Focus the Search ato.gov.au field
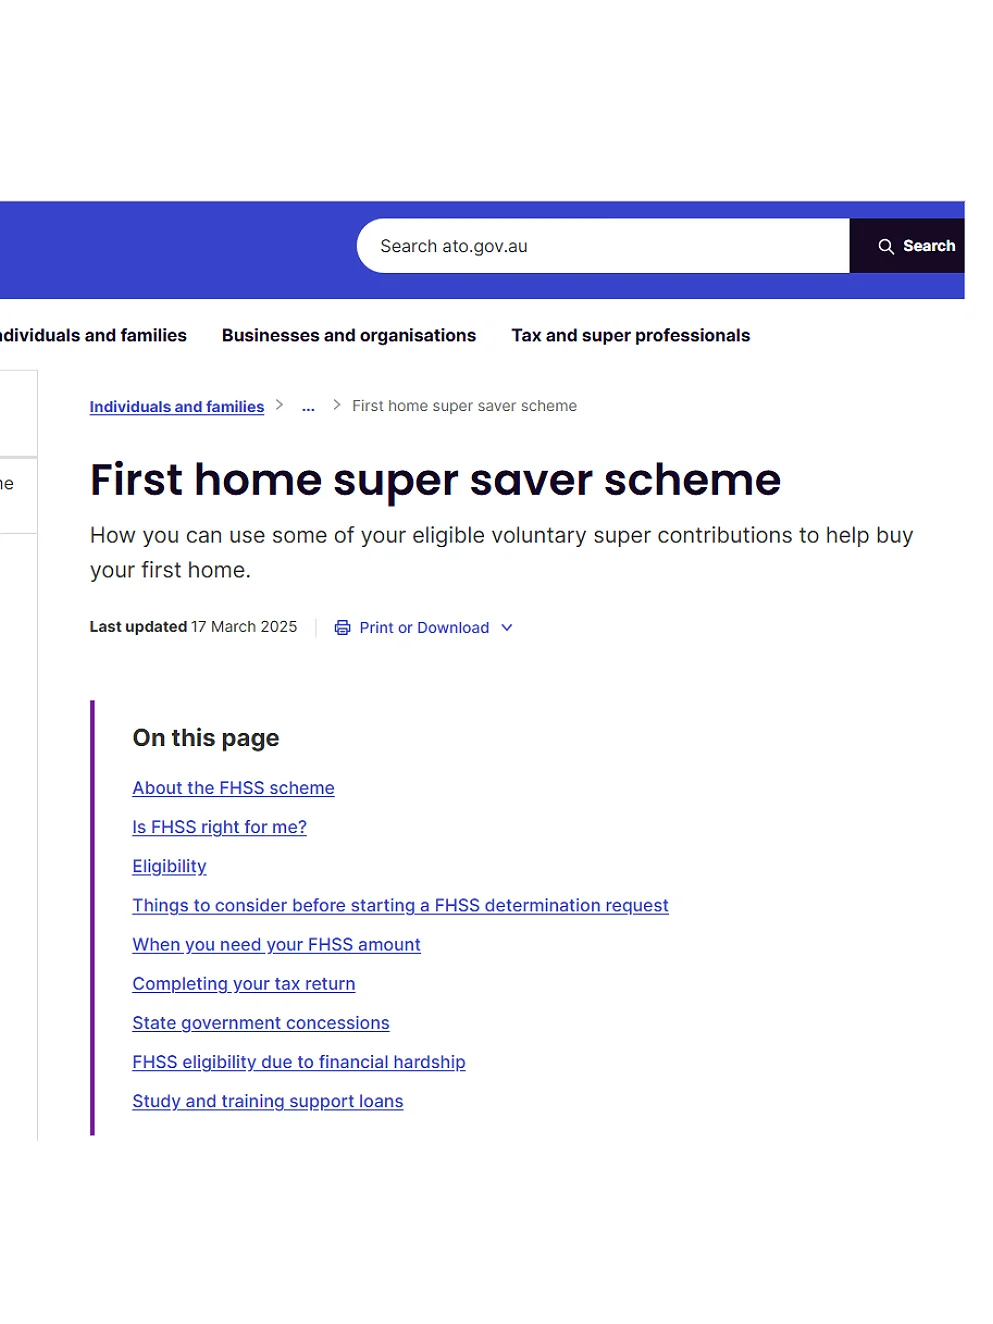 [603, 246]
